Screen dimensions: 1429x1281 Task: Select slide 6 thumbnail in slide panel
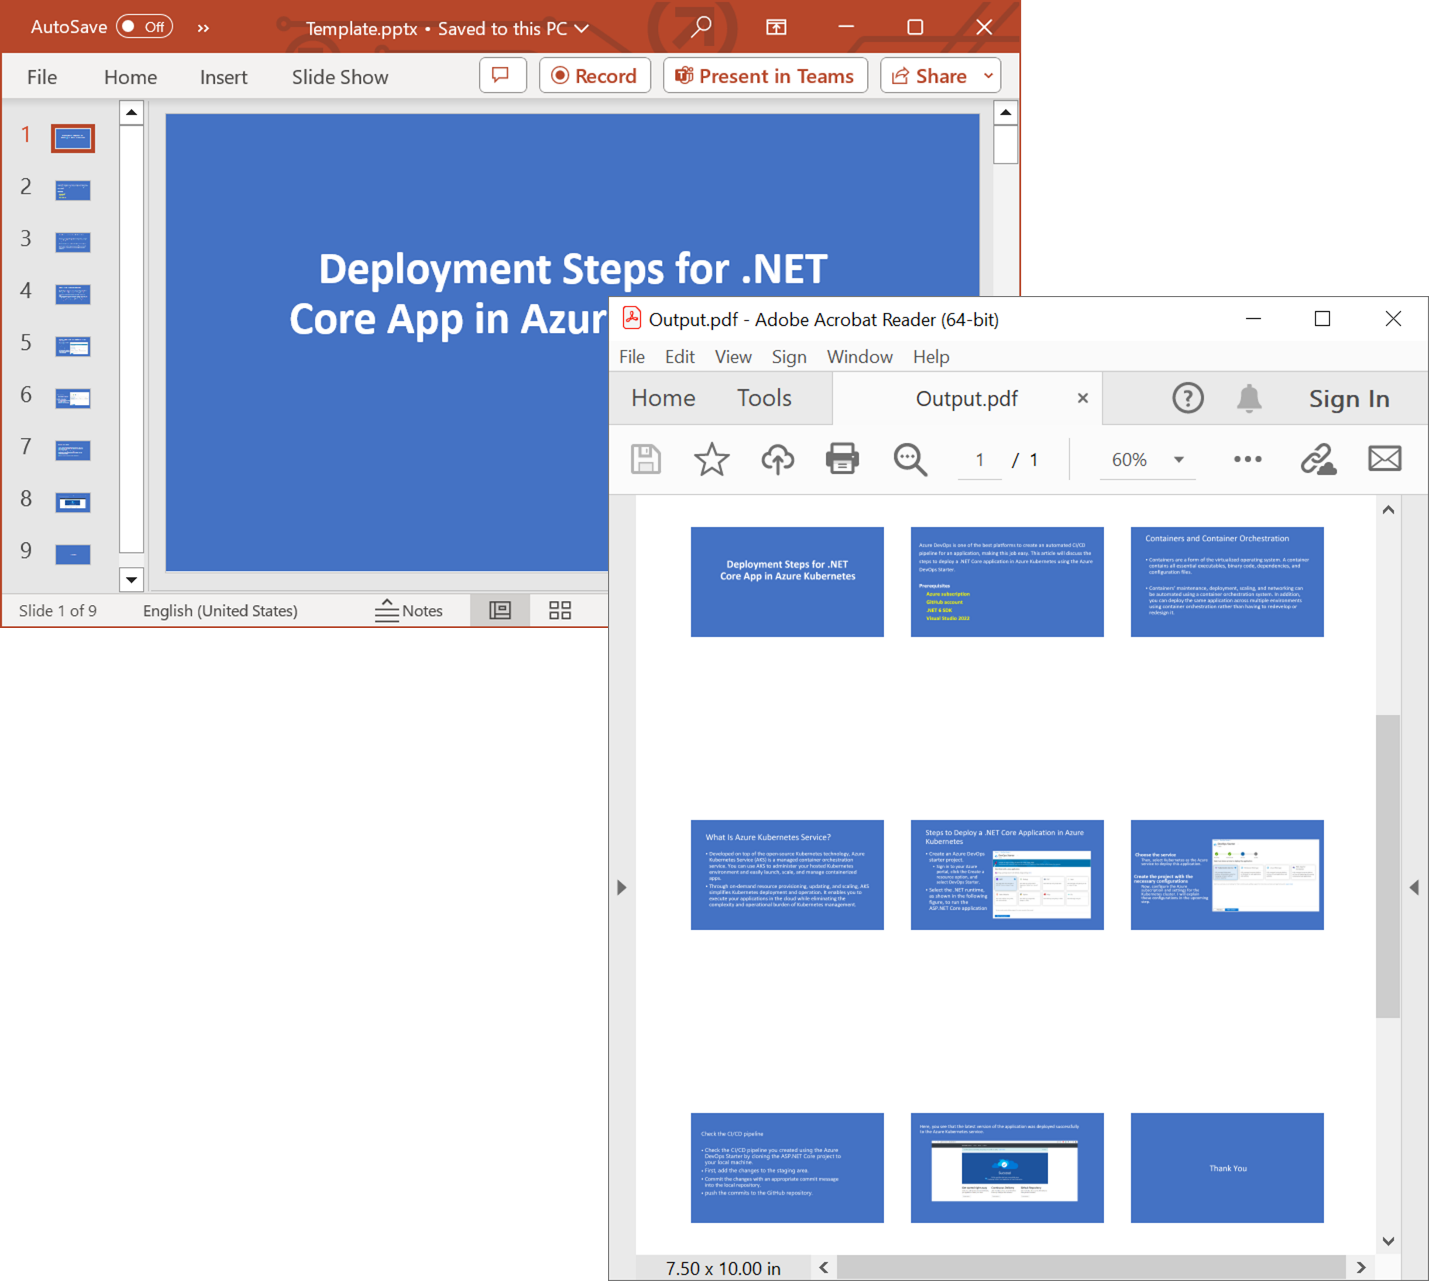[73, 398]
